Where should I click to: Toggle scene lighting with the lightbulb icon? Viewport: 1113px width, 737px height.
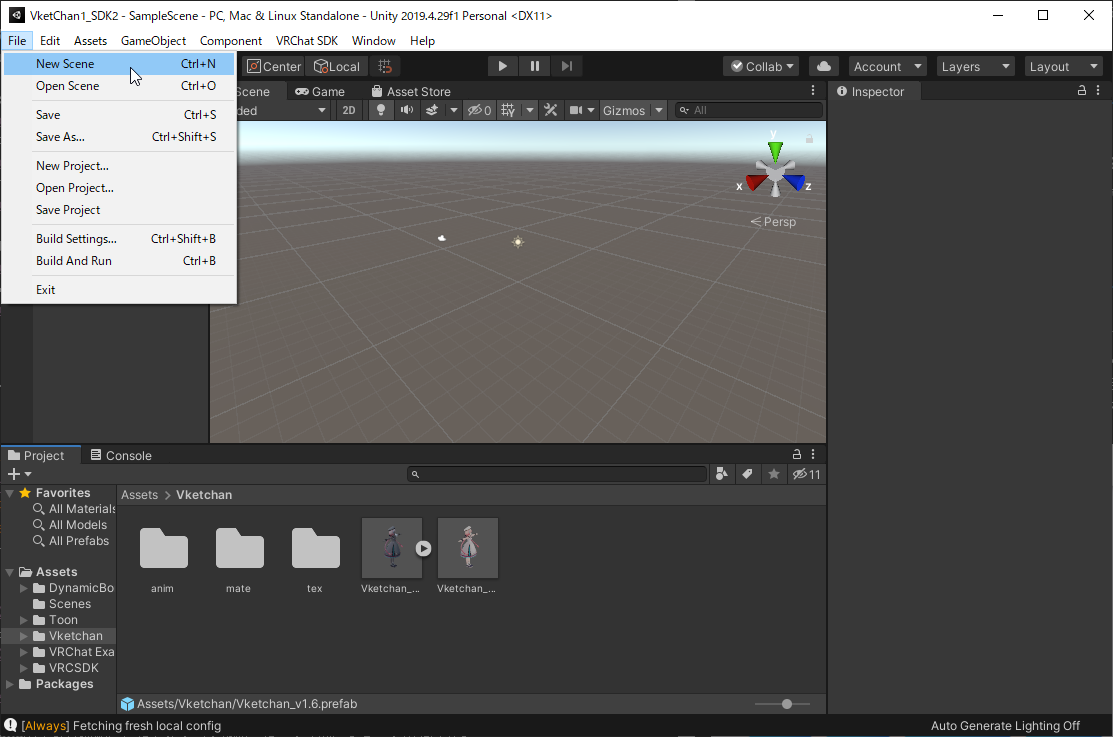[x=380, y=110]
